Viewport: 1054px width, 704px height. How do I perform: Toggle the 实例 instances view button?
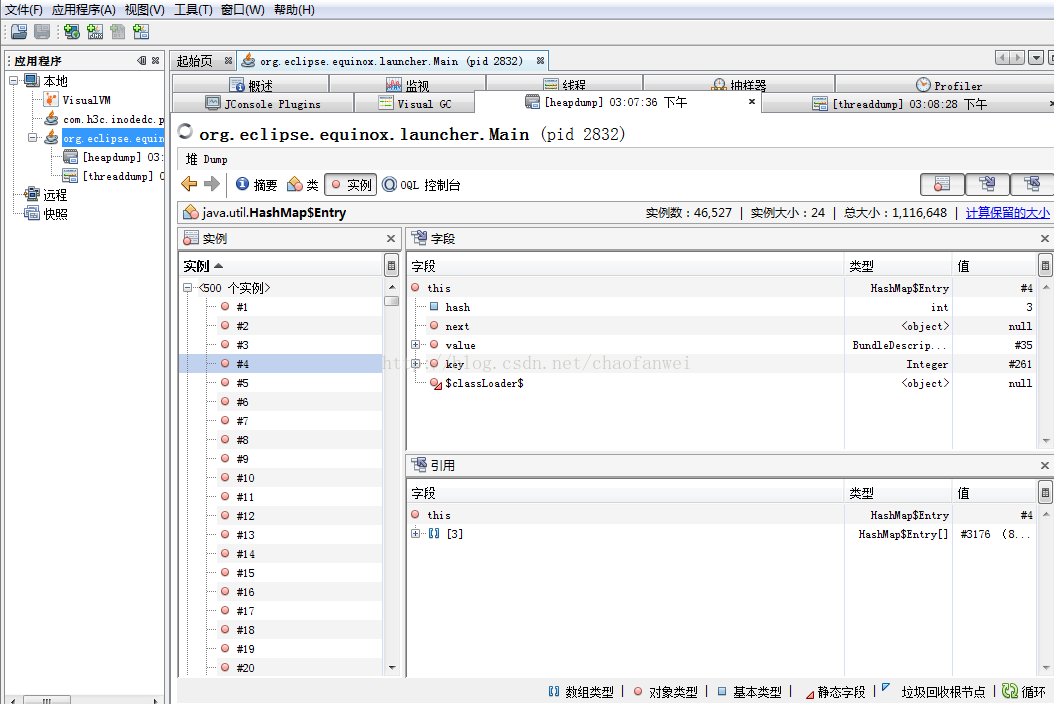click(x=350, y=185)
